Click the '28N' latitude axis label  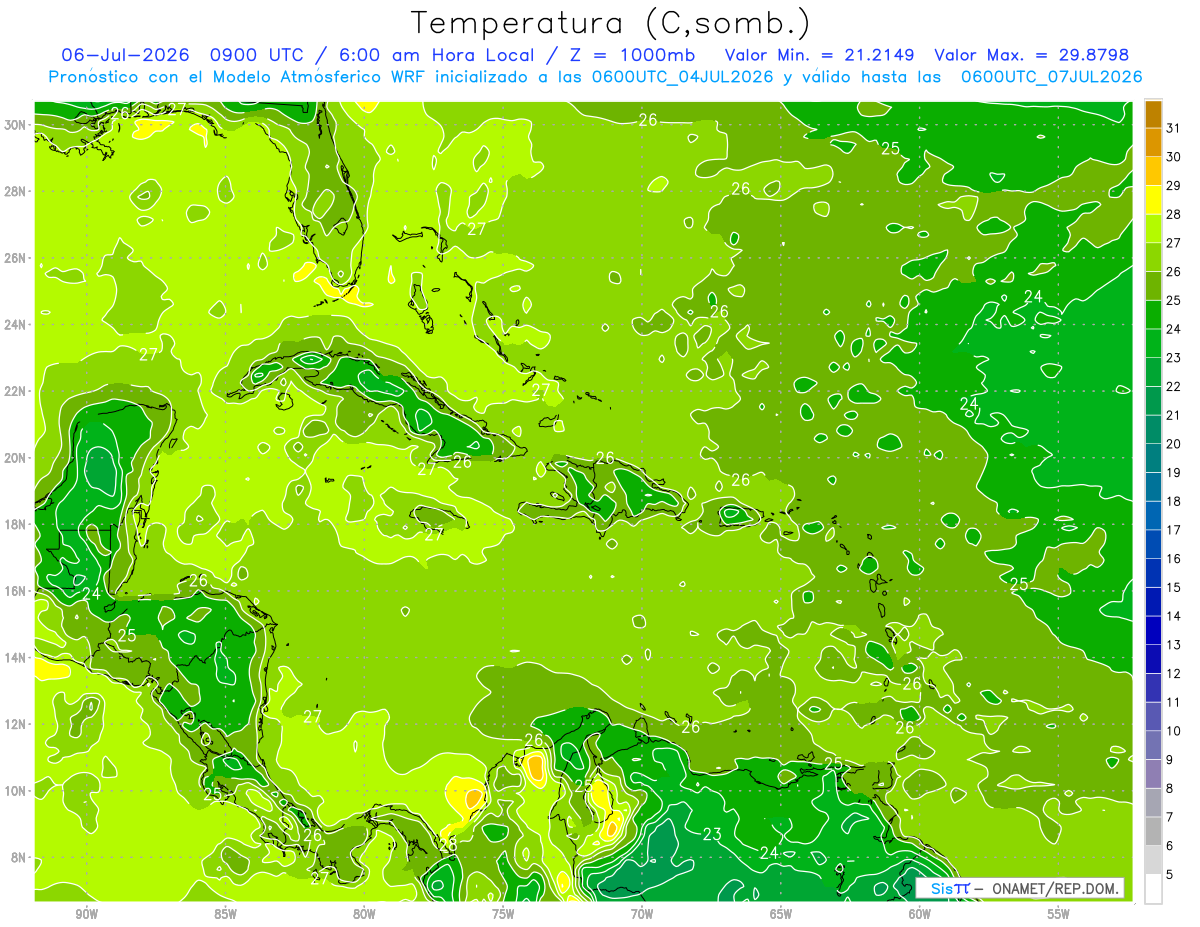(15, 191)
